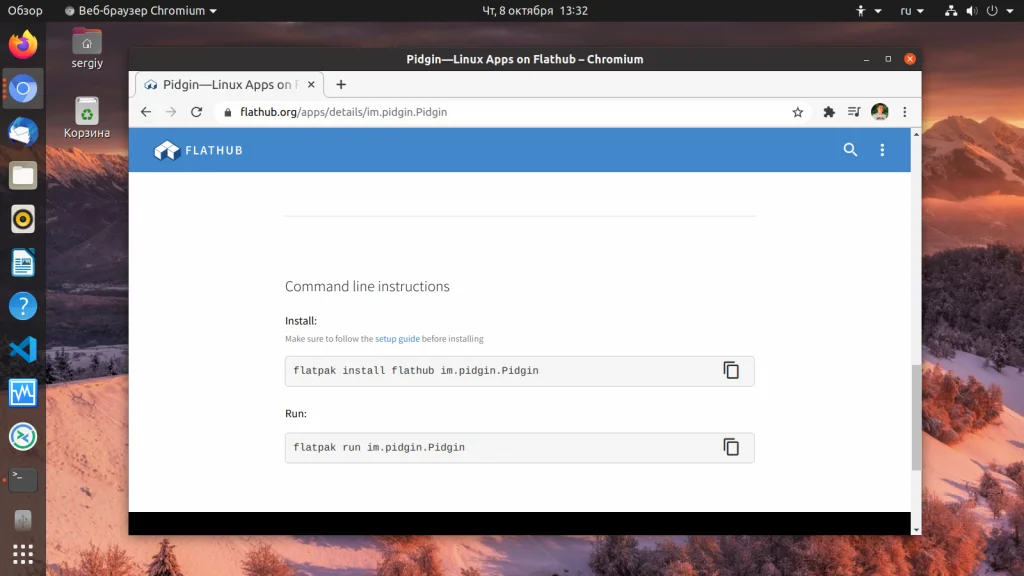
Task: Reload the current page
Action: point(197,112)
